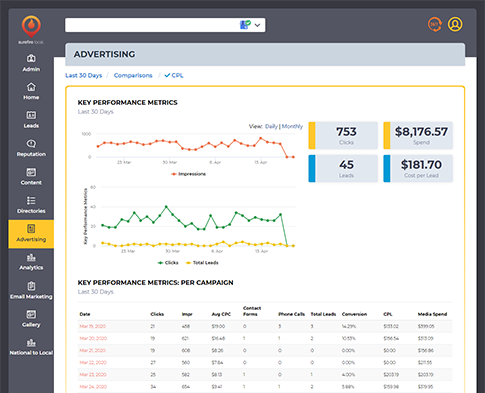Click the user profile icon
This screenshot has height=393, width=485.
point(455,24)
